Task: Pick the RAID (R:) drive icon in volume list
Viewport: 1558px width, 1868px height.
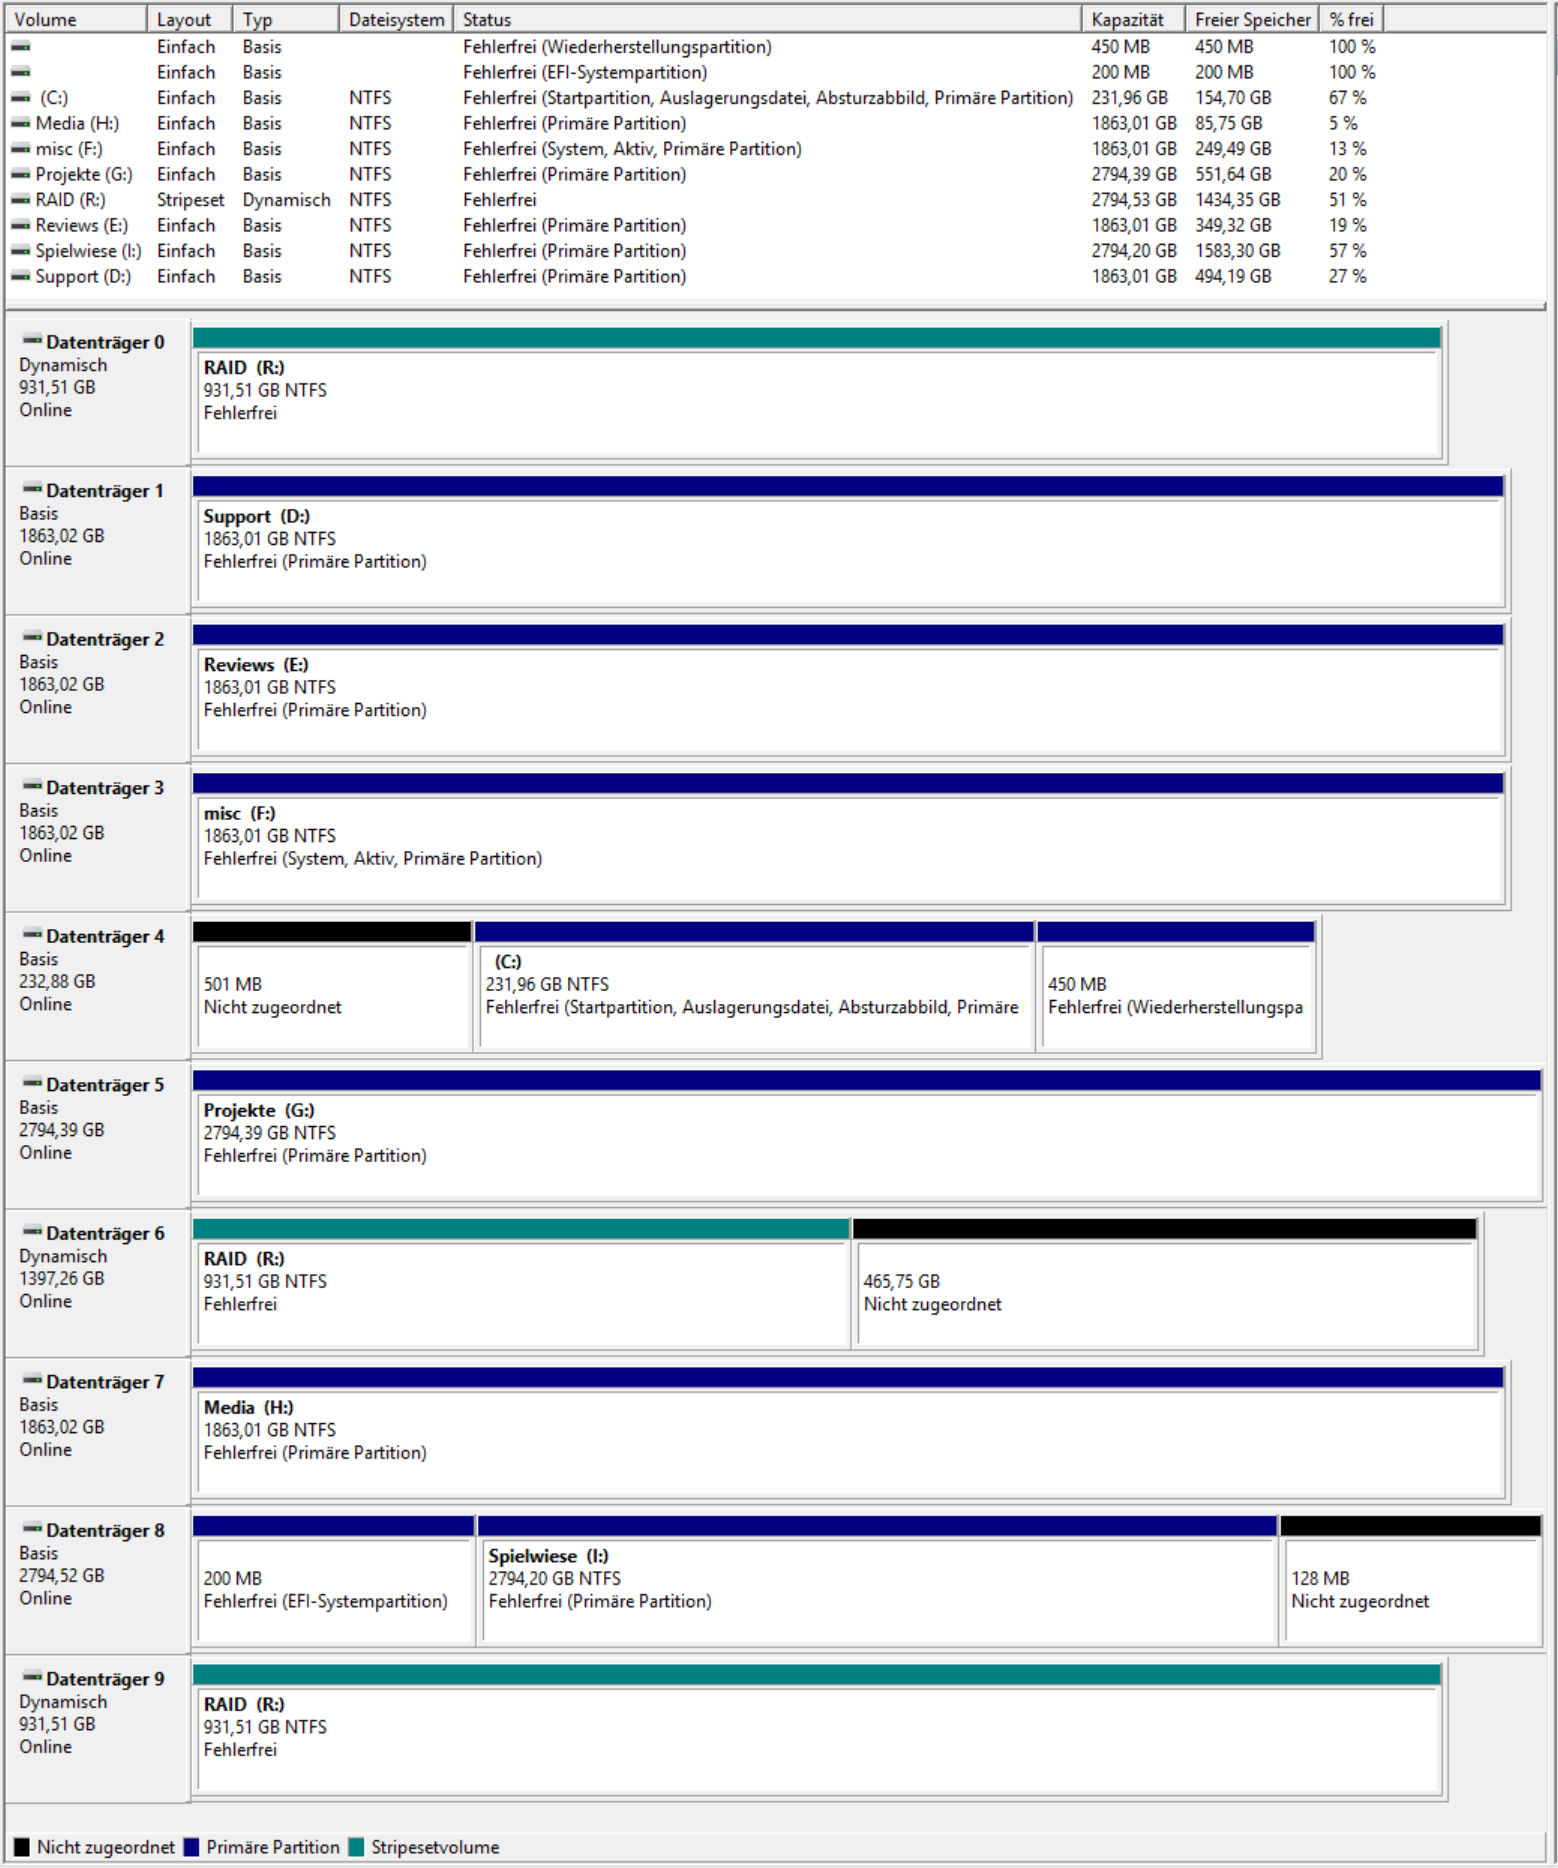Action: coord(20,200)
